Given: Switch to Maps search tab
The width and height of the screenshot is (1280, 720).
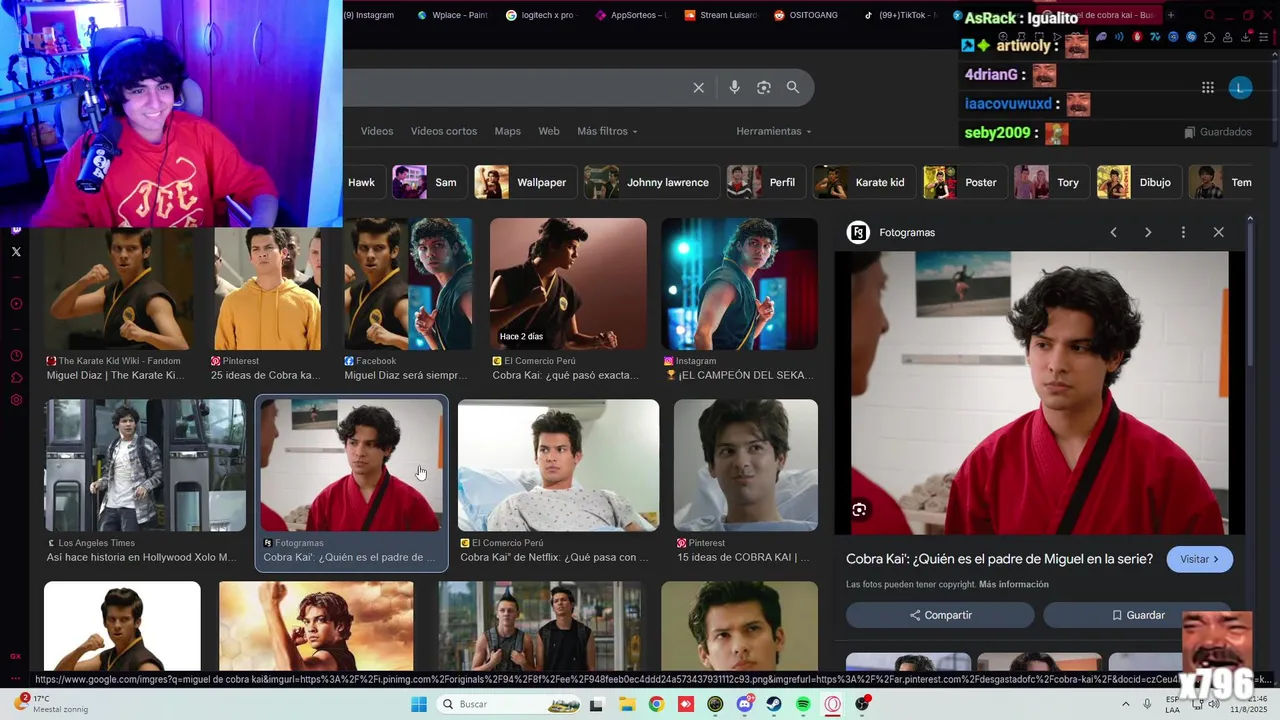Looking at the screenshot, I should click(x=508, y=131).
